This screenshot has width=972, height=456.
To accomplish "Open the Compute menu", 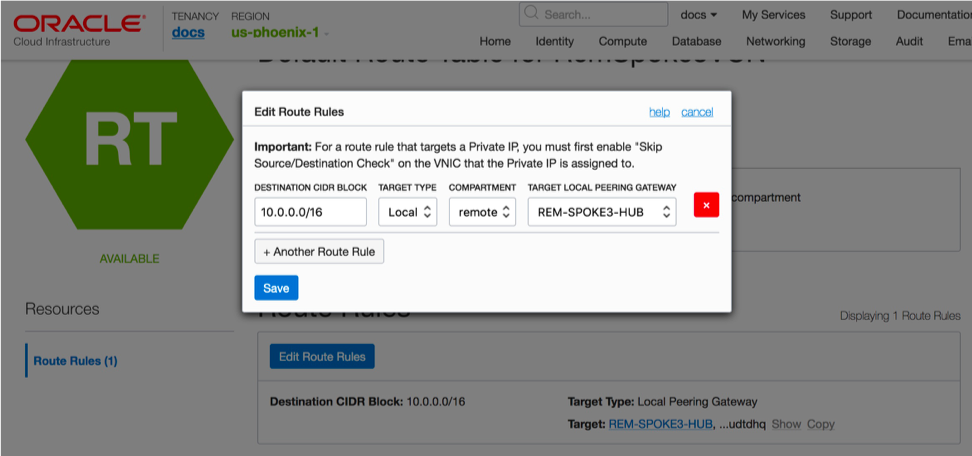I will coord(622,41).
